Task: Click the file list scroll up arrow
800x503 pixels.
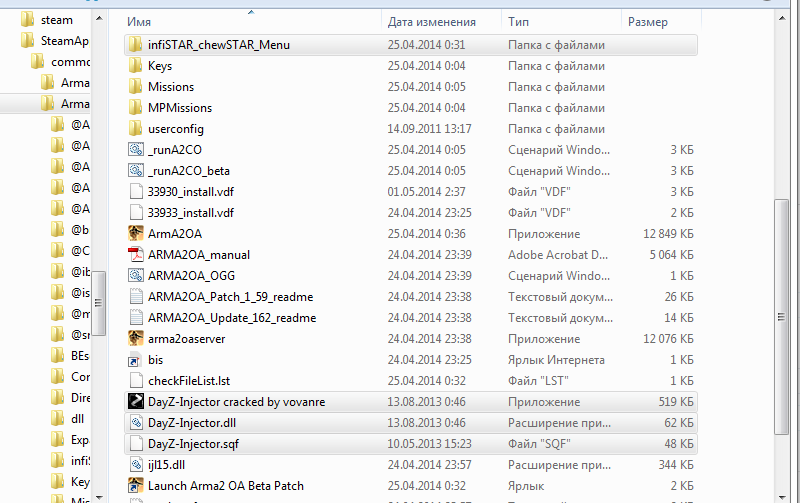Action: (x=782, y=18)
